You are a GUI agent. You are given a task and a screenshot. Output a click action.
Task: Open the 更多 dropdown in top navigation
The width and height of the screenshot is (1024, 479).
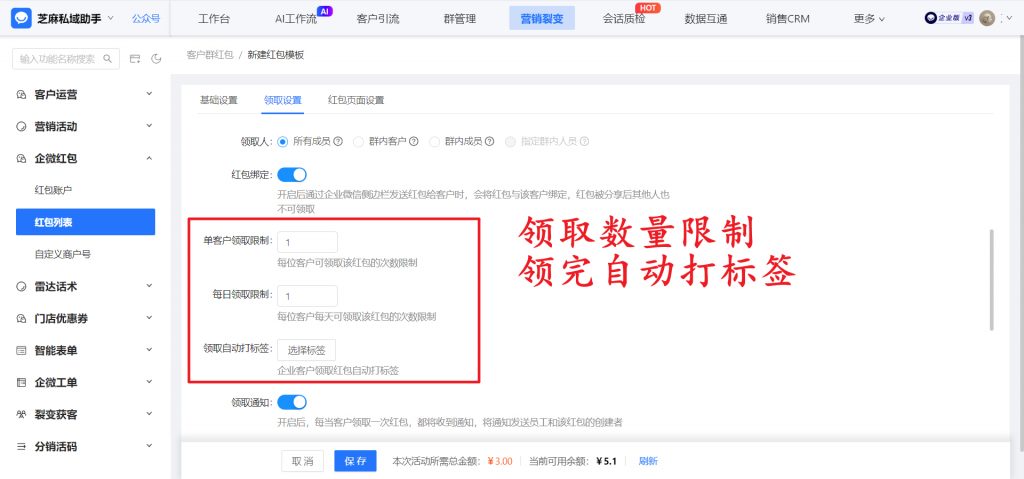pyautogui.click(x=869, y=18)
